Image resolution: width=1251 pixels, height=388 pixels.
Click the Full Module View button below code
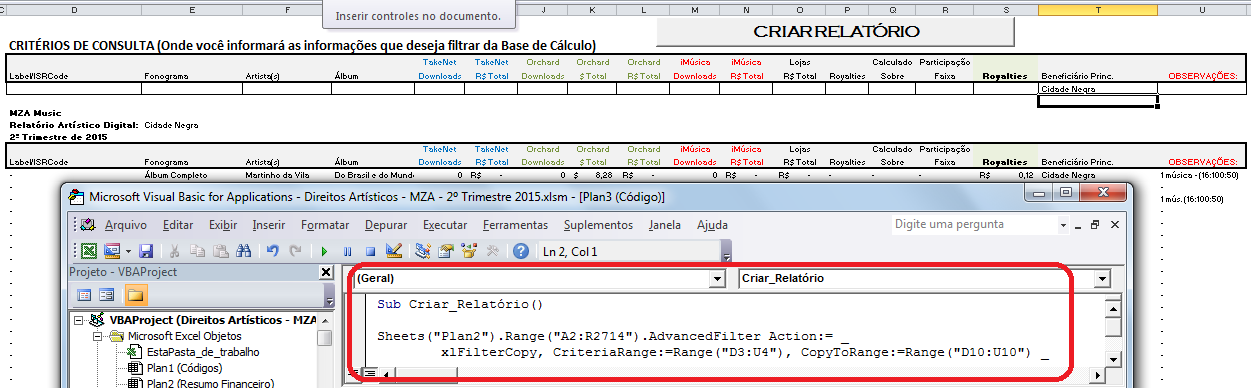[369, 373]
